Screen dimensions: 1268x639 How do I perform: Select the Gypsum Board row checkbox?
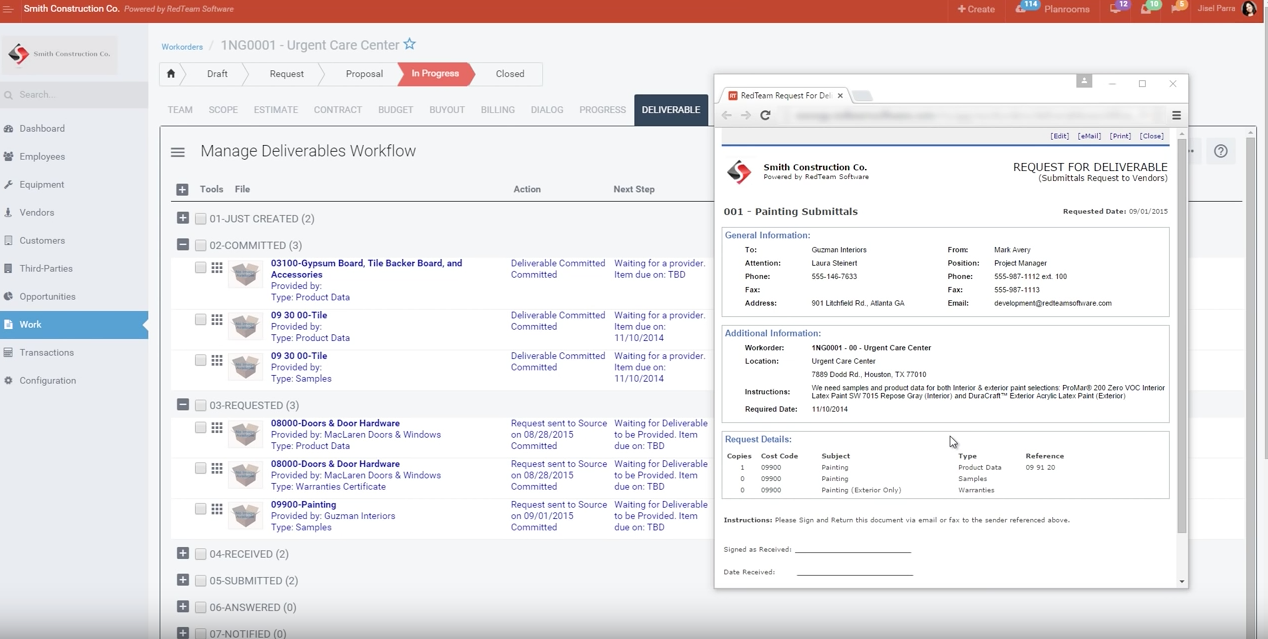click(201, 268)
